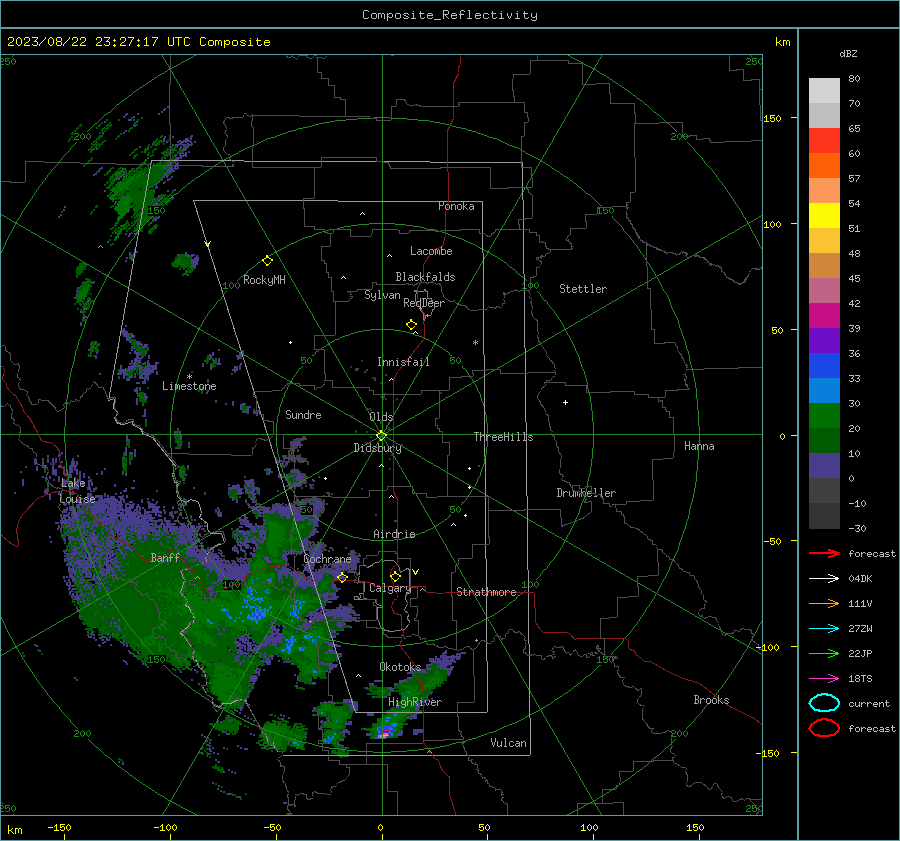Click the 'km' label at bottom left
Image resolution: width=900 pixels, height=841 pixels.
(x=14, y=830)
